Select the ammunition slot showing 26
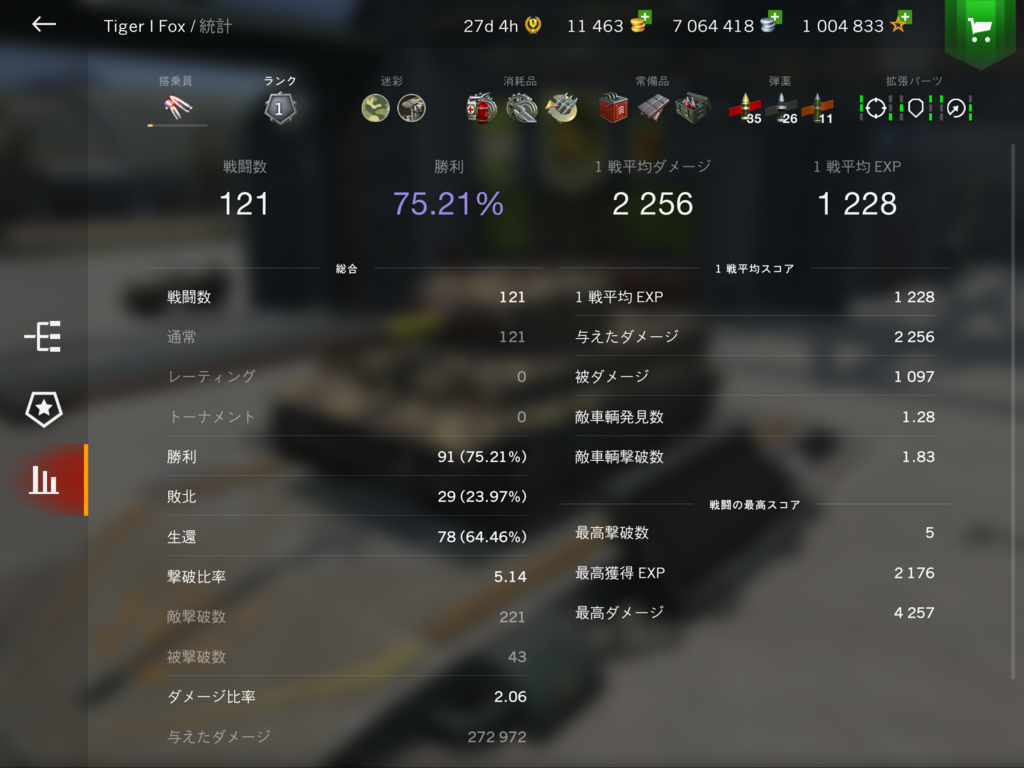This screenshot has width=1024, height=768. tap(782, 108)
